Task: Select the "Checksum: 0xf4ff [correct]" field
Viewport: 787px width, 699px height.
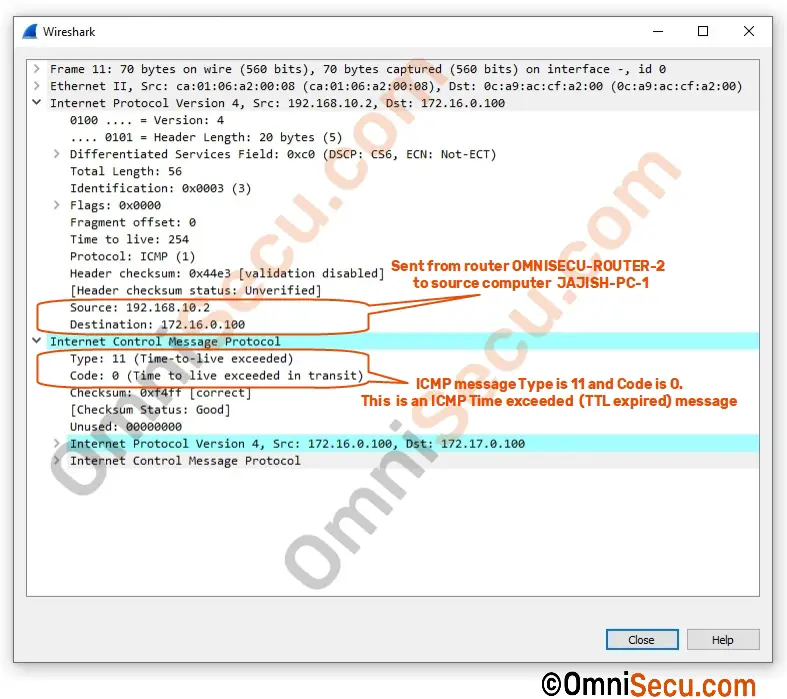Action: 160,393
